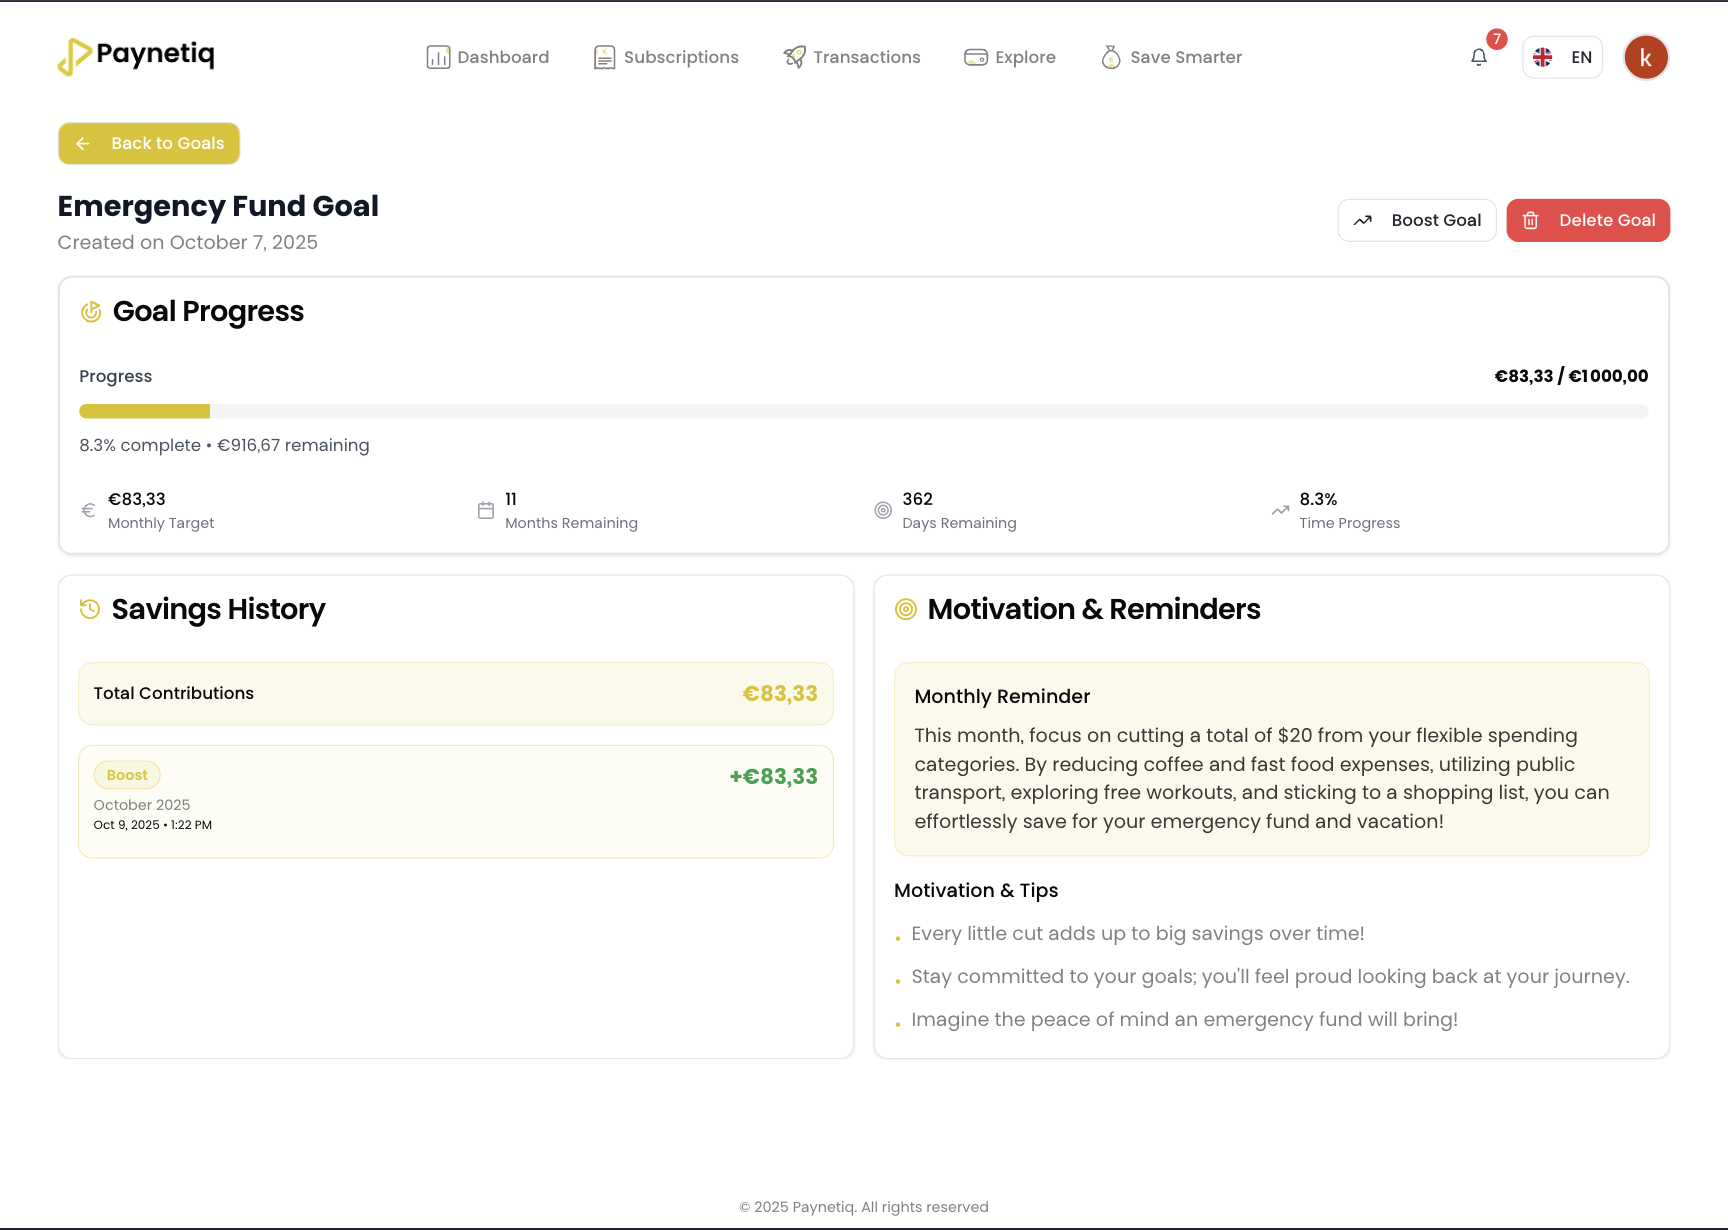Click the Boost Goal button
Image resolution: width=1728 pixels, height=1230 pixels.
[x=1416, y=220]
